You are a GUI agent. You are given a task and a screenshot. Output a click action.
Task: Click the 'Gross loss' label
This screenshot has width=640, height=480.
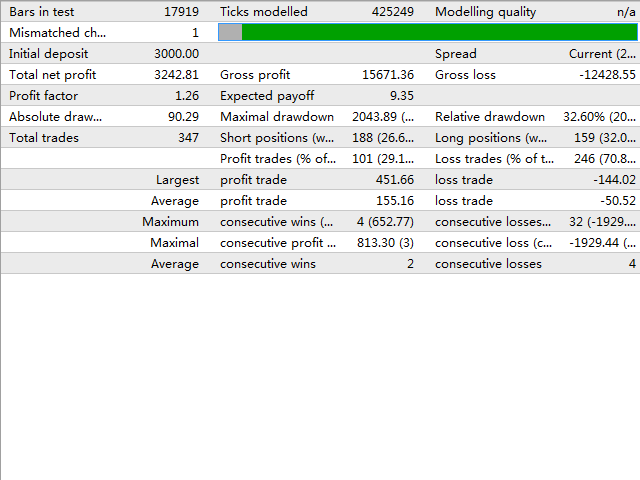pos(465,75)
